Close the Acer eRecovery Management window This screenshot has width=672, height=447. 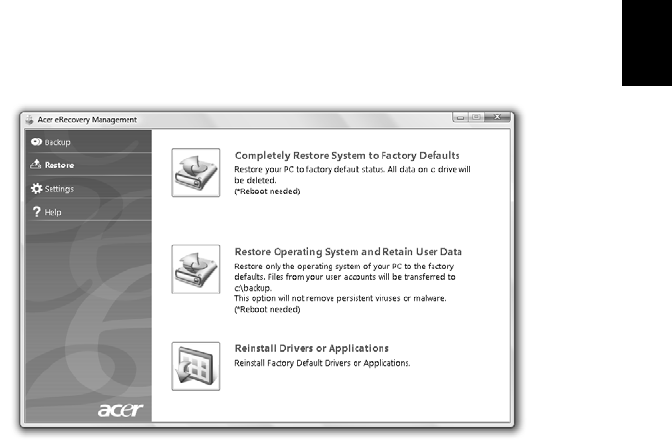click(x=497, y=117)
